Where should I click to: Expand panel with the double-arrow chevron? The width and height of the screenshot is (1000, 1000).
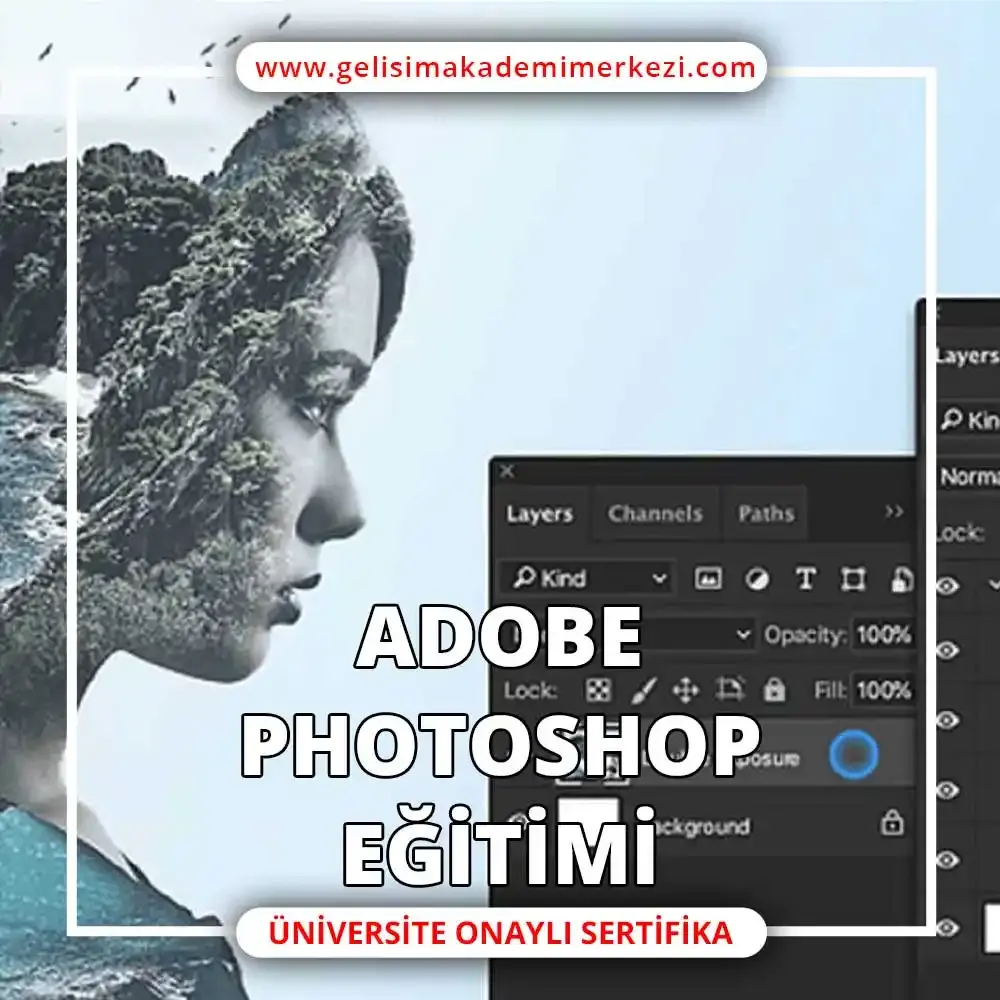(894, 512)
